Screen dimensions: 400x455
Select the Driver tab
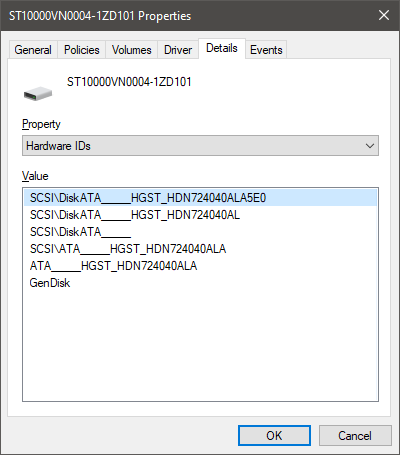click(x=178, y=50)
